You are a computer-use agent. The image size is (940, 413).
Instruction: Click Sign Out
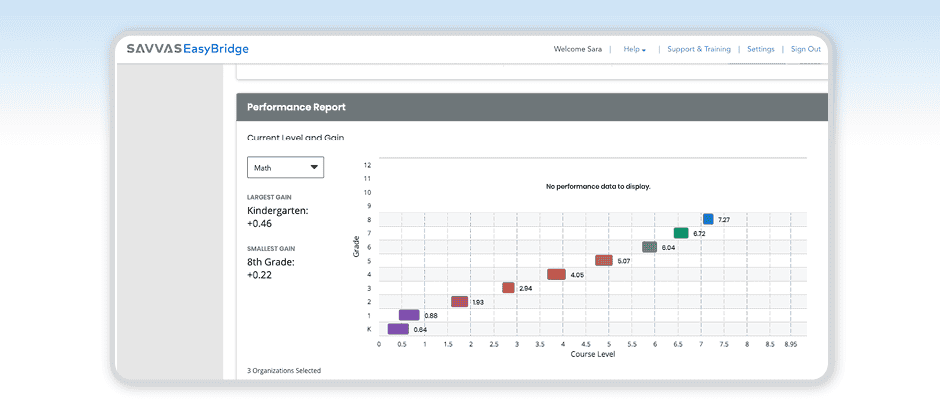805,49
